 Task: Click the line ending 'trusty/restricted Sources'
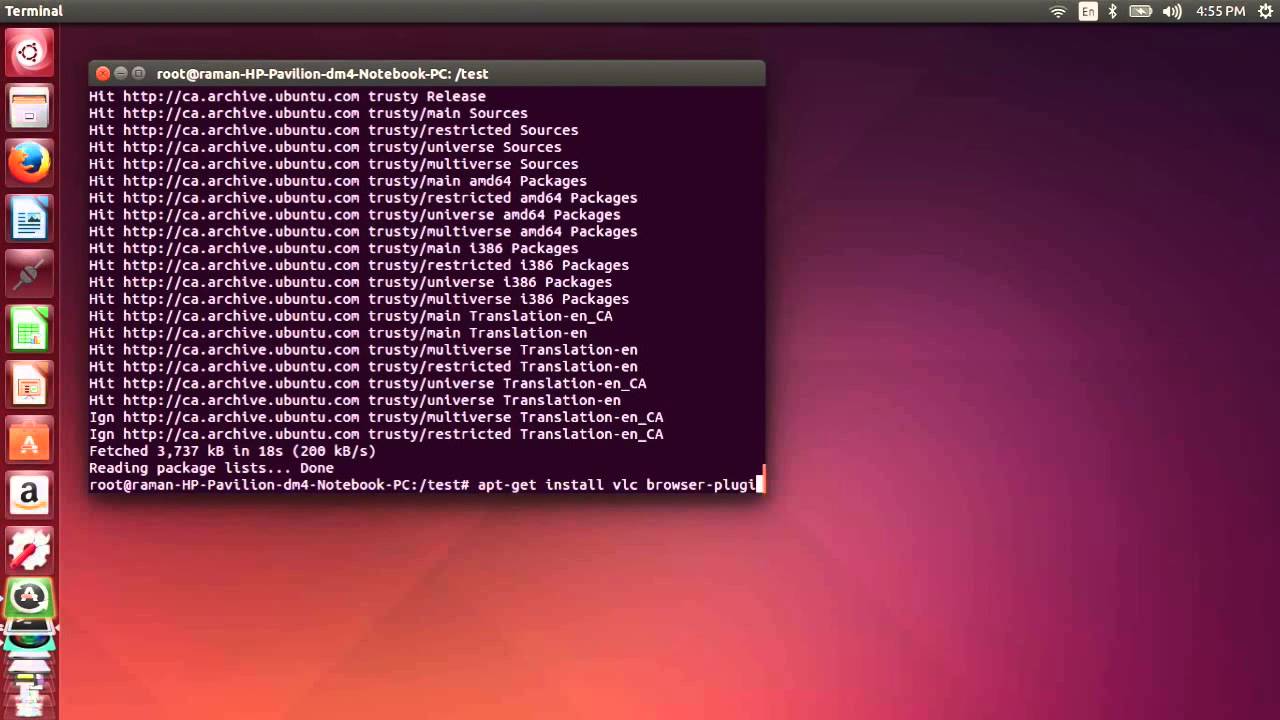(x=333, y=130)
